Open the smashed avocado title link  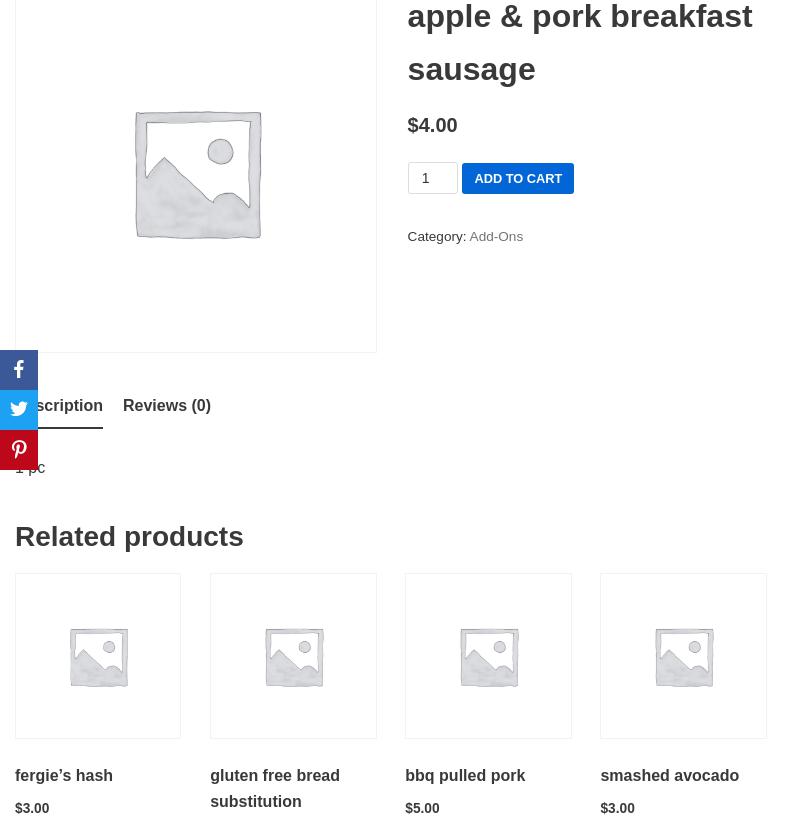669,776
